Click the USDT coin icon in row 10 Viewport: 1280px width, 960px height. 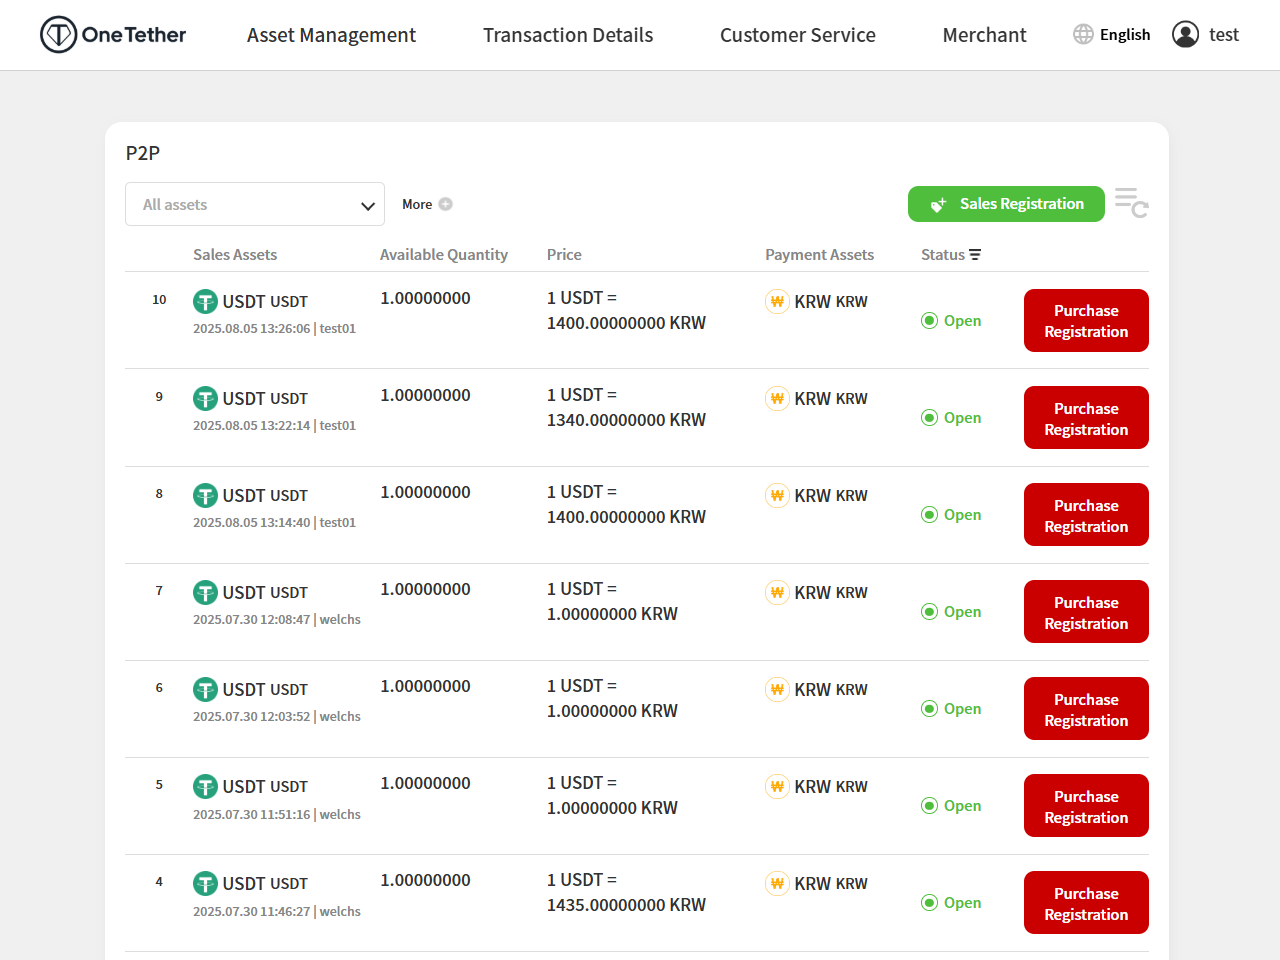[x=205, y=301]
